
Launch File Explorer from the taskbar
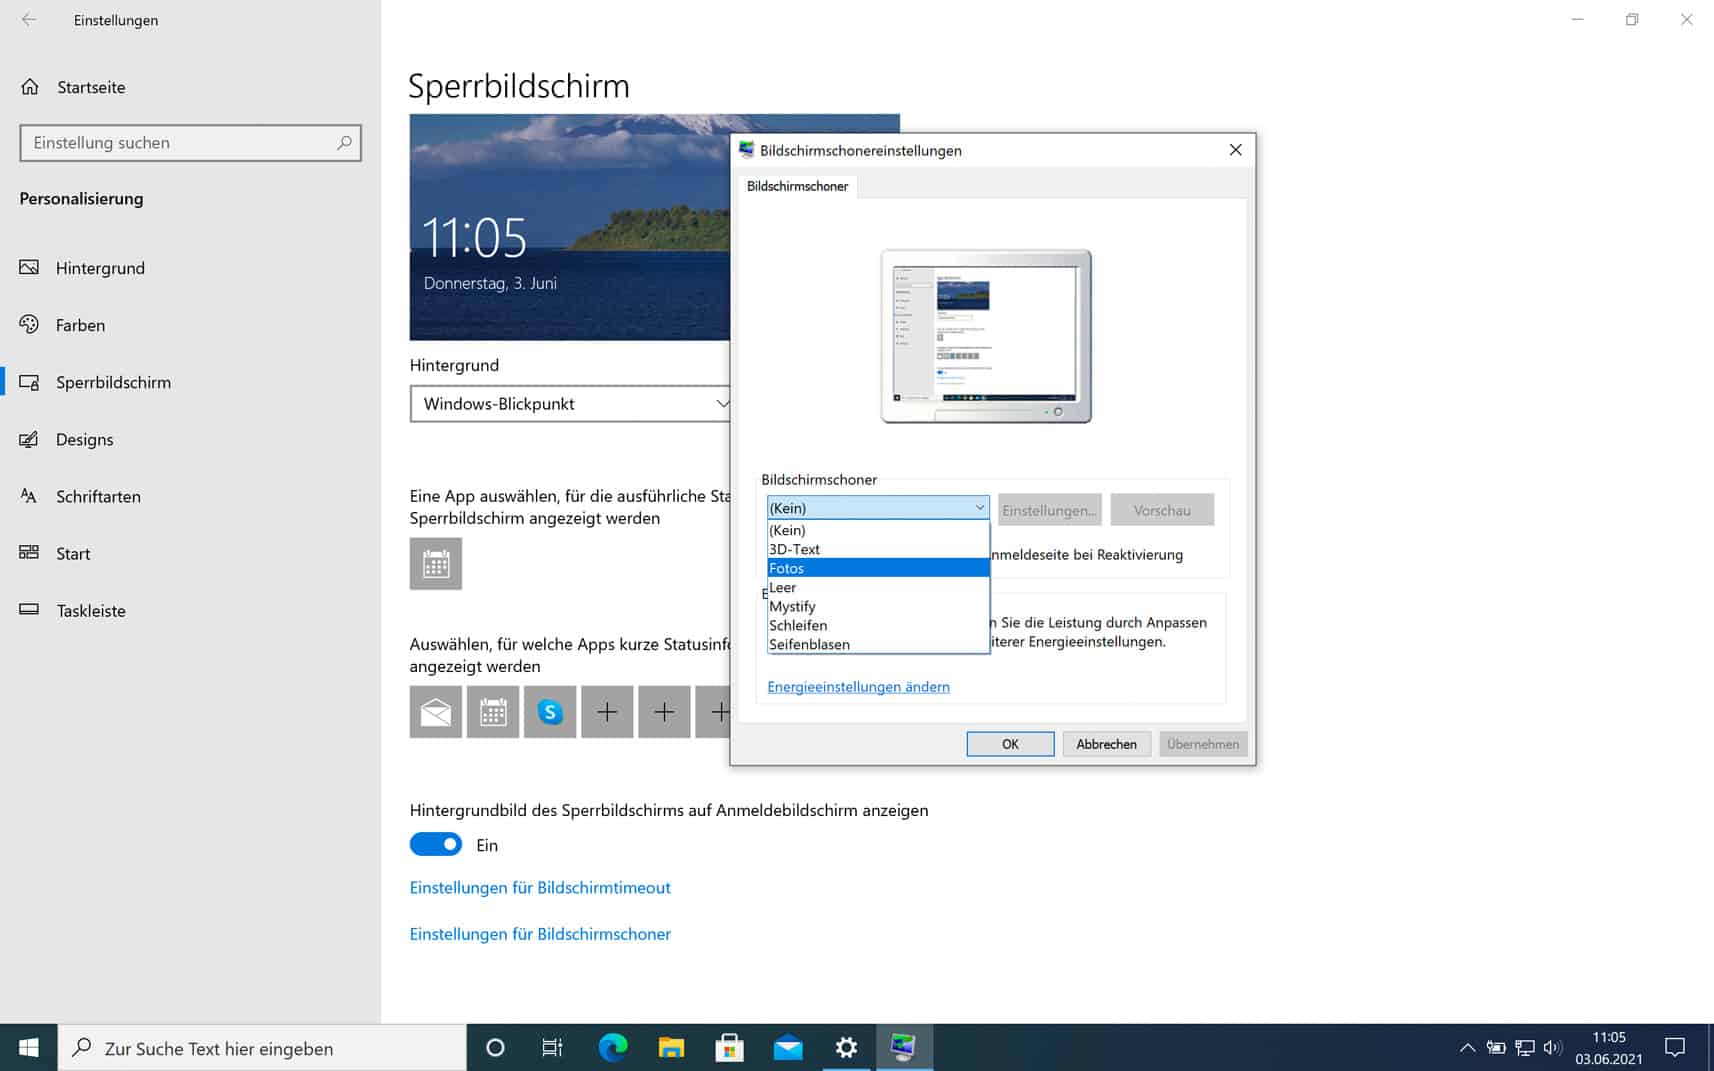pyautogui.click(x=671, y=1047)
